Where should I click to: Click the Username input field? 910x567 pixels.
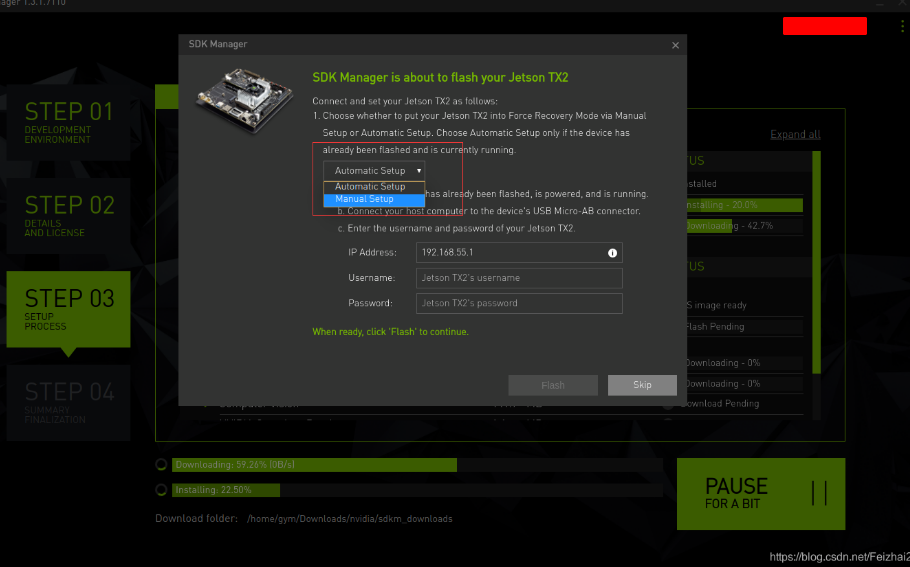click(x=519, y=278)
